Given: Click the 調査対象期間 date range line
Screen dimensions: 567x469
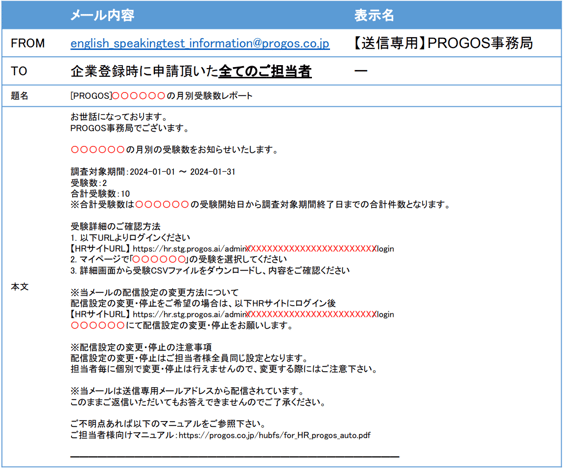Looking at the screenshot, I should pos(153,172).
